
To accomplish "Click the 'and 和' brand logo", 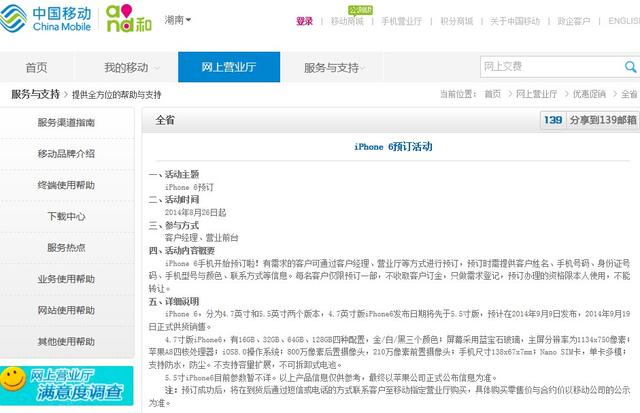I will coord(130,20).
